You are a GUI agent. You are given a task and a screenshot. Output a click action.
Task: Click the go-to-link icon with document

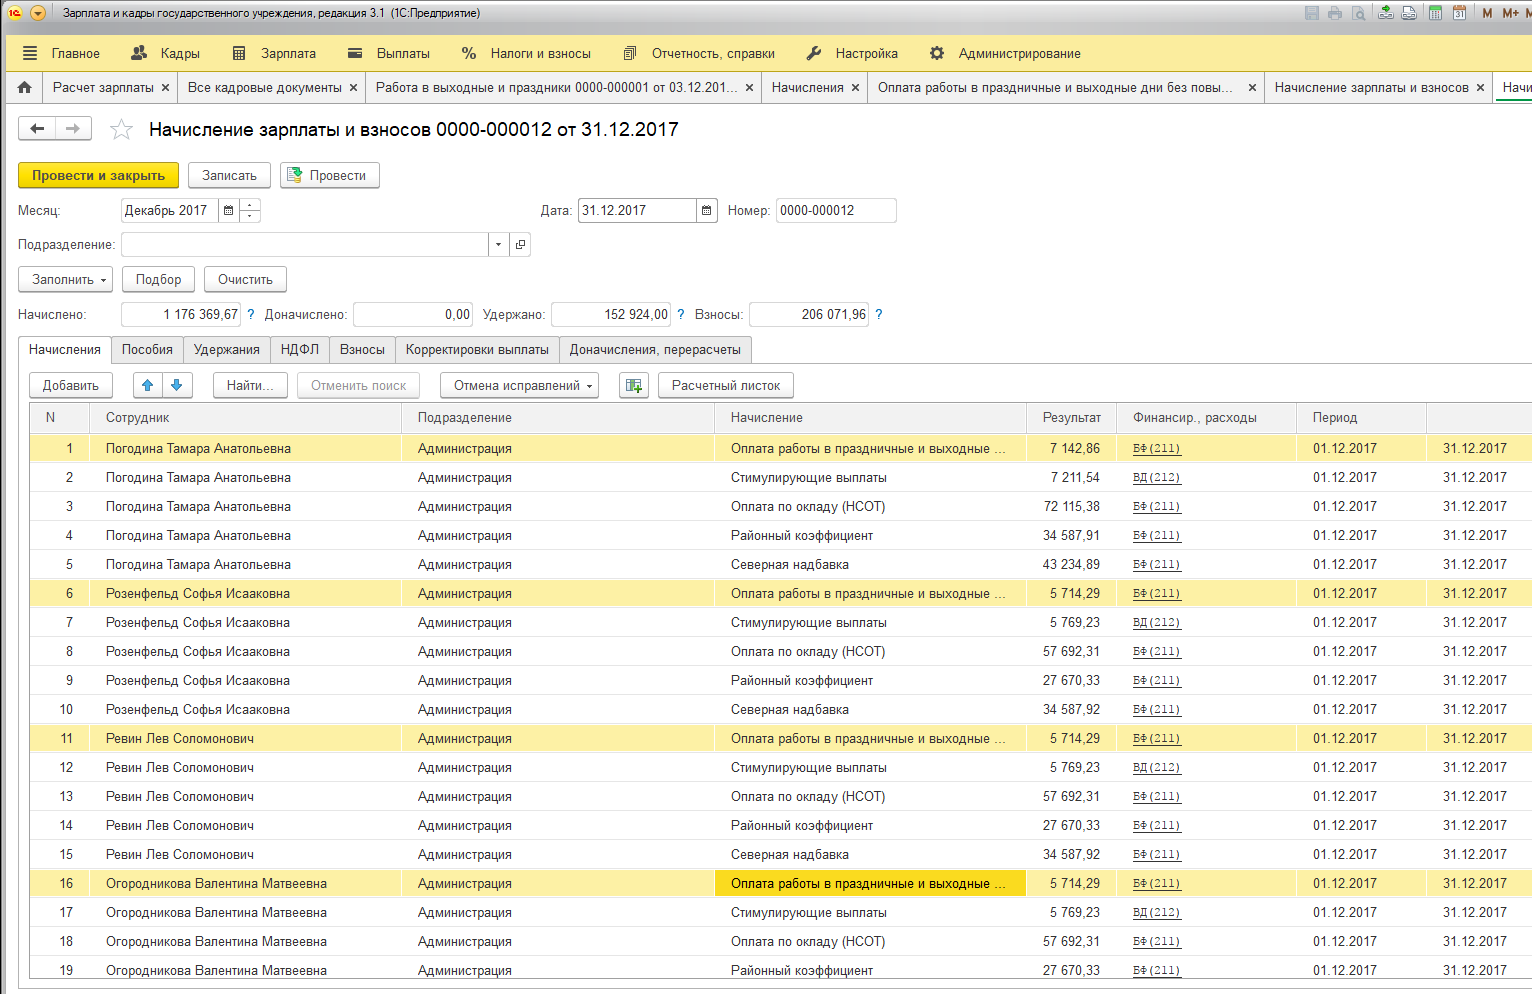pyautogui.click(x=1409, y=13)
